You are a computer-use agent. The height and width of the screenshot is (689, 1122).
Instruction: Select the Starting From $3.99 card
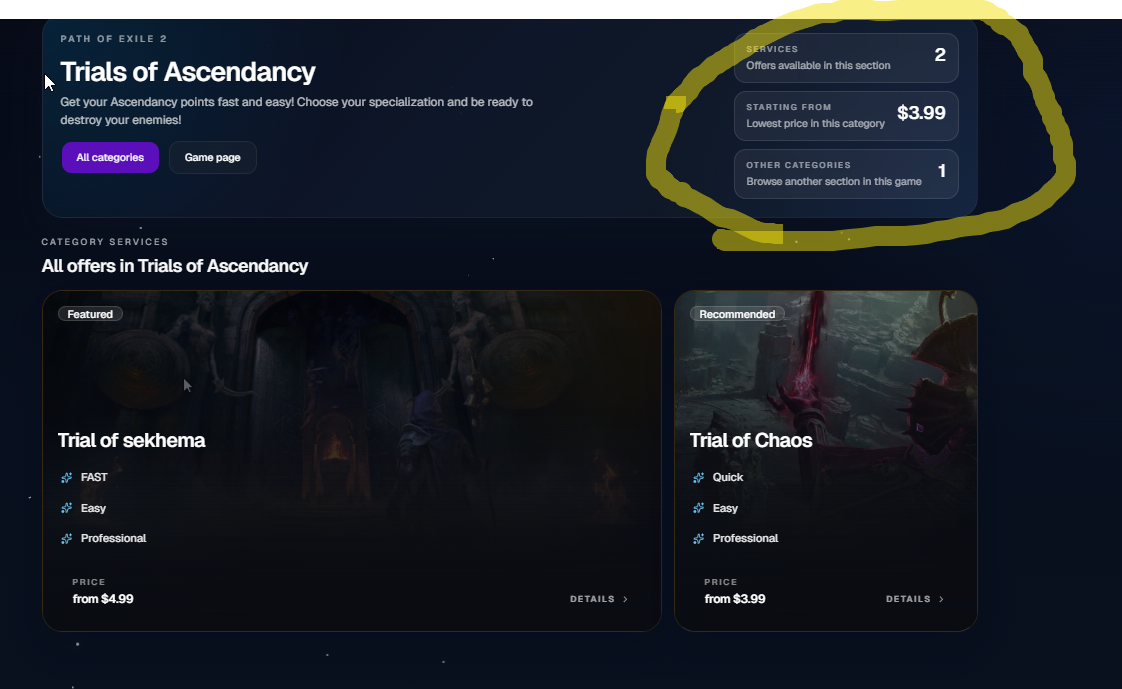tap(846, 115)
